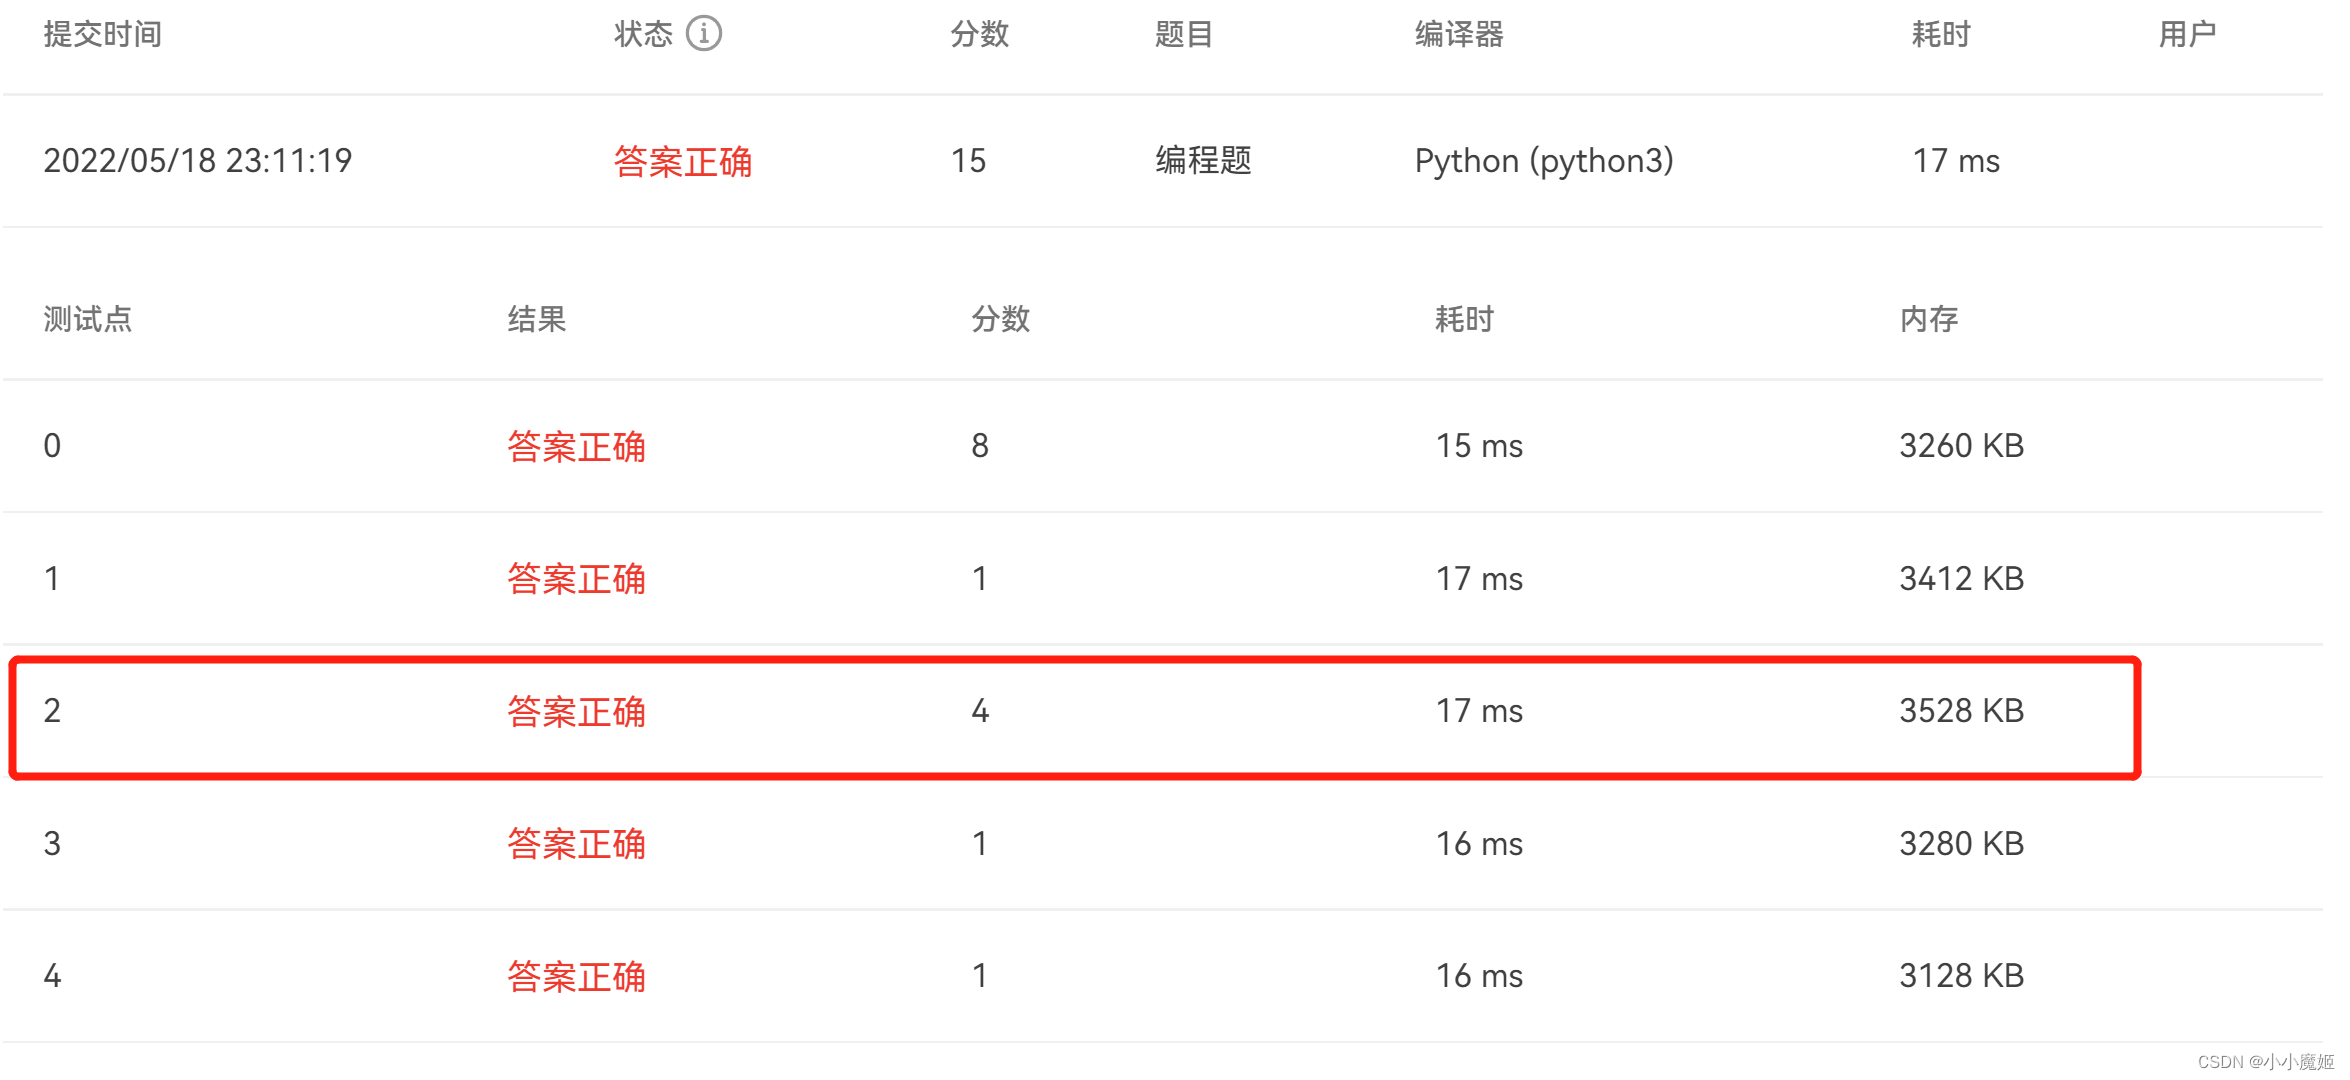Open the 提交时间 column header
The image size is (2350, 1080).
[x=100, y=33]
